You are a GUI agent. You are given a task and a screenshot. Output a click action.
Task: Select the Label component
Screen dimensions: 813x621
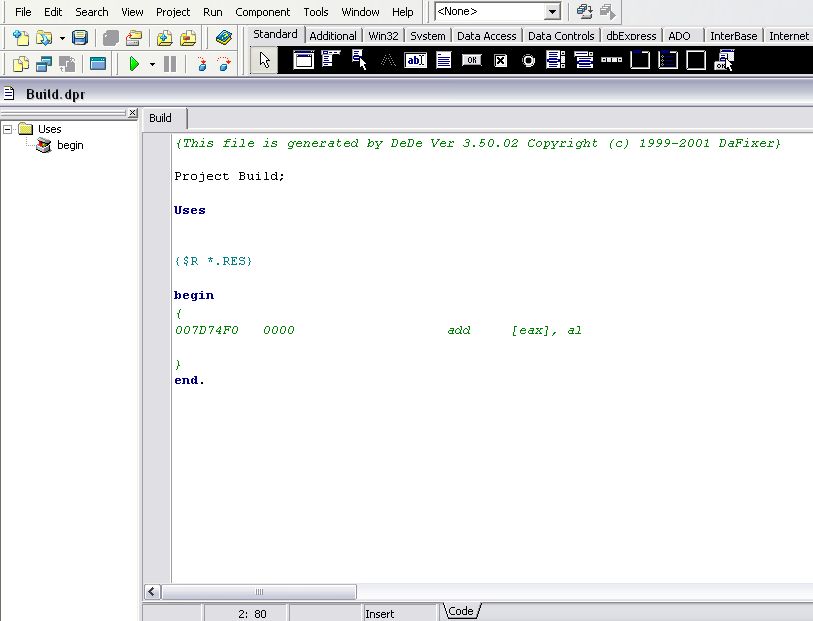tap(387, 60)
